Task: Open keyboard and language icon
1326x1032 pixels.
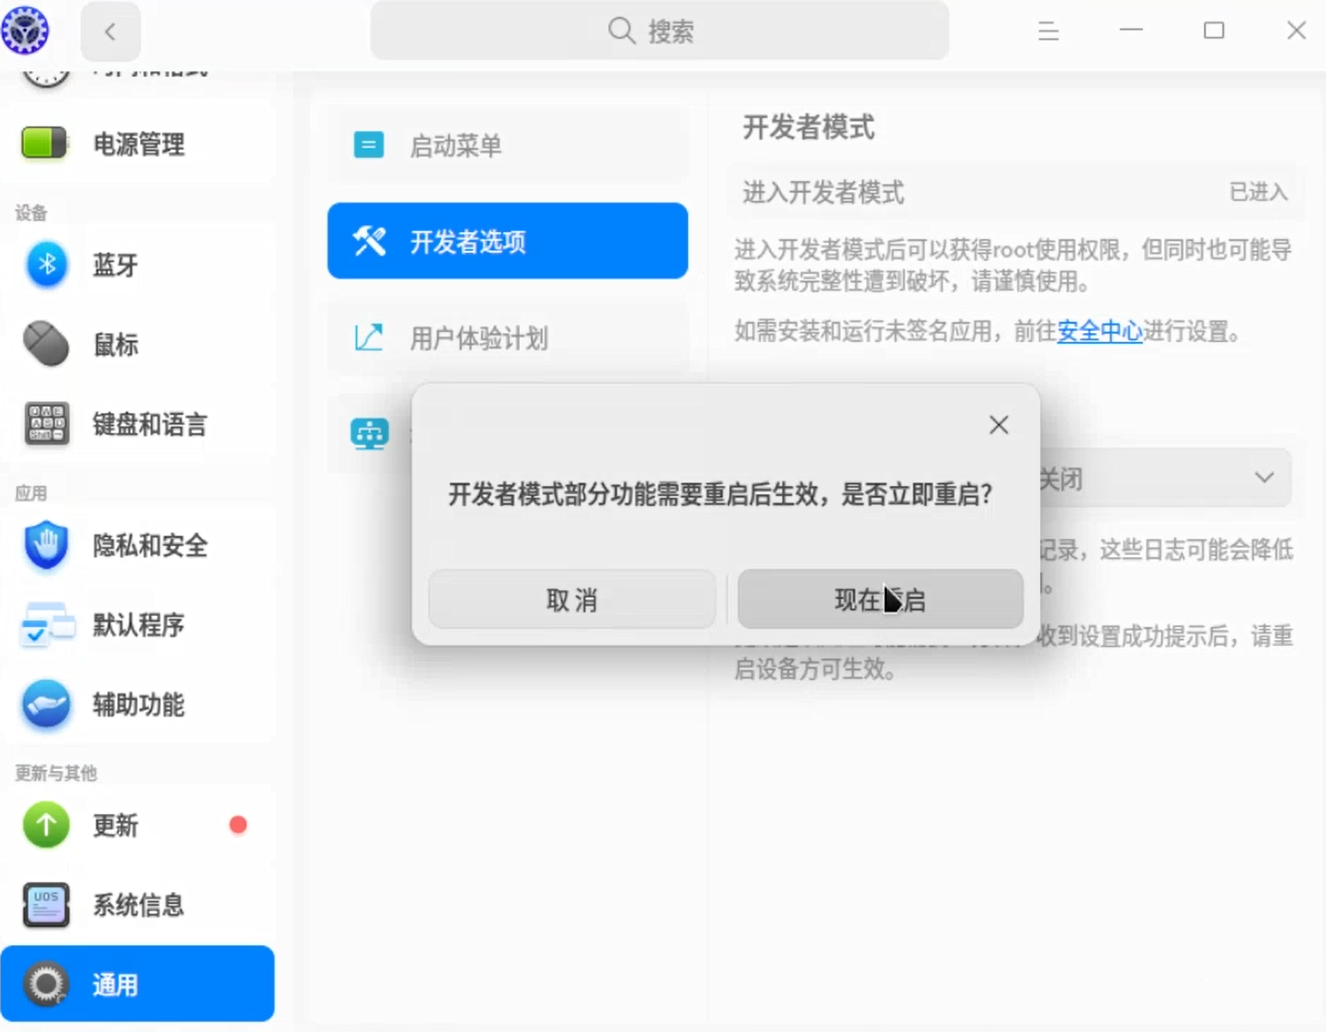Action: (x=46, y=424)
